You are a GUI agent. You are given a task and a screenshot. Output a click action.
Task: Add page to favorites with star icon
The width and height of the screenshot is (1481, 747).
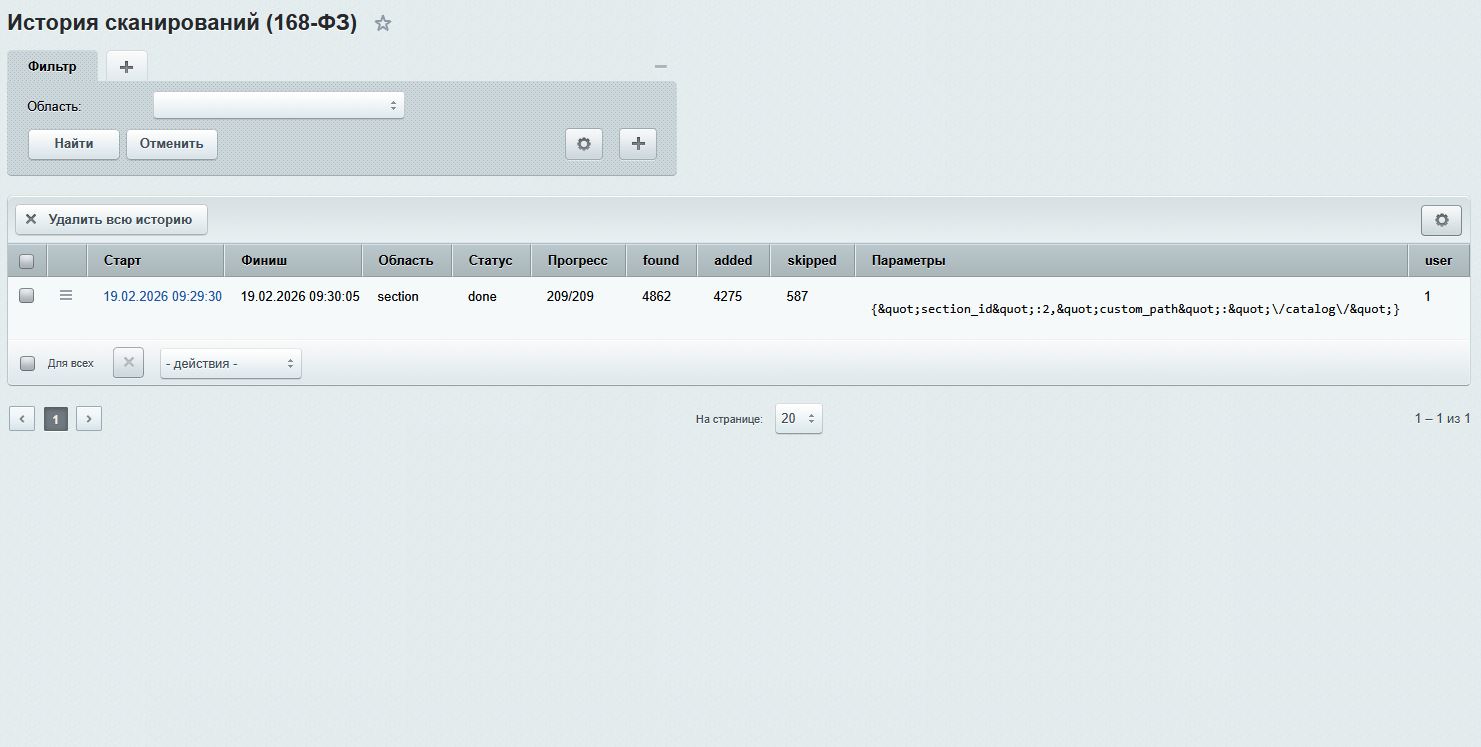click(x=382, y=24)
